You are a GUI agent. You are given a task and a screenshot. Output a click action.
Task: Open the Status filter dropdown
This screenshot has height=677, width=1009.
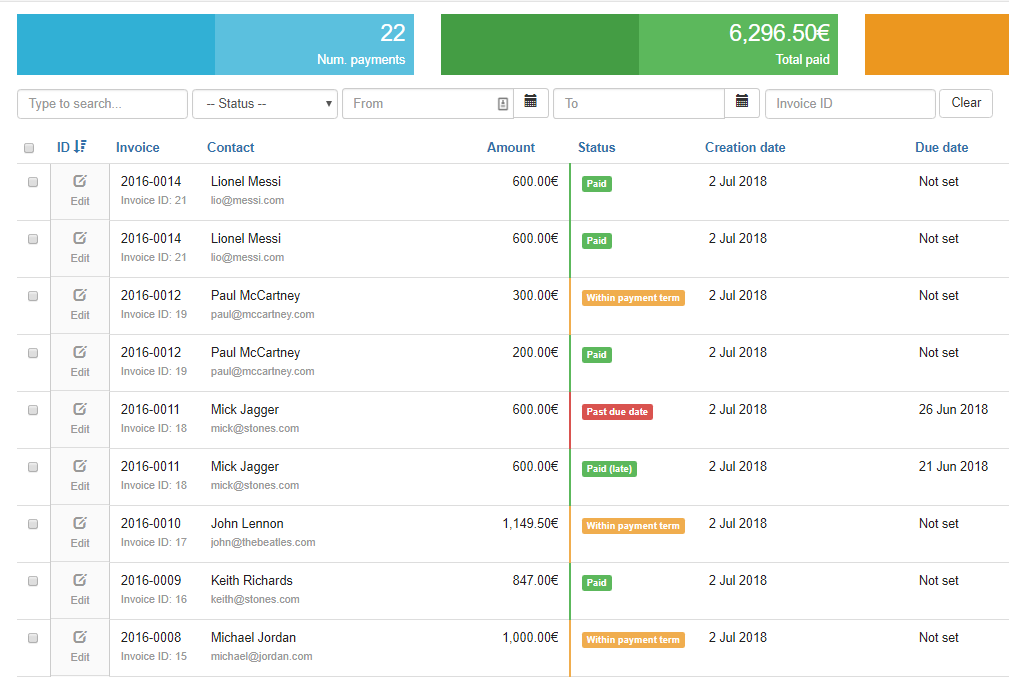point(265,104)
